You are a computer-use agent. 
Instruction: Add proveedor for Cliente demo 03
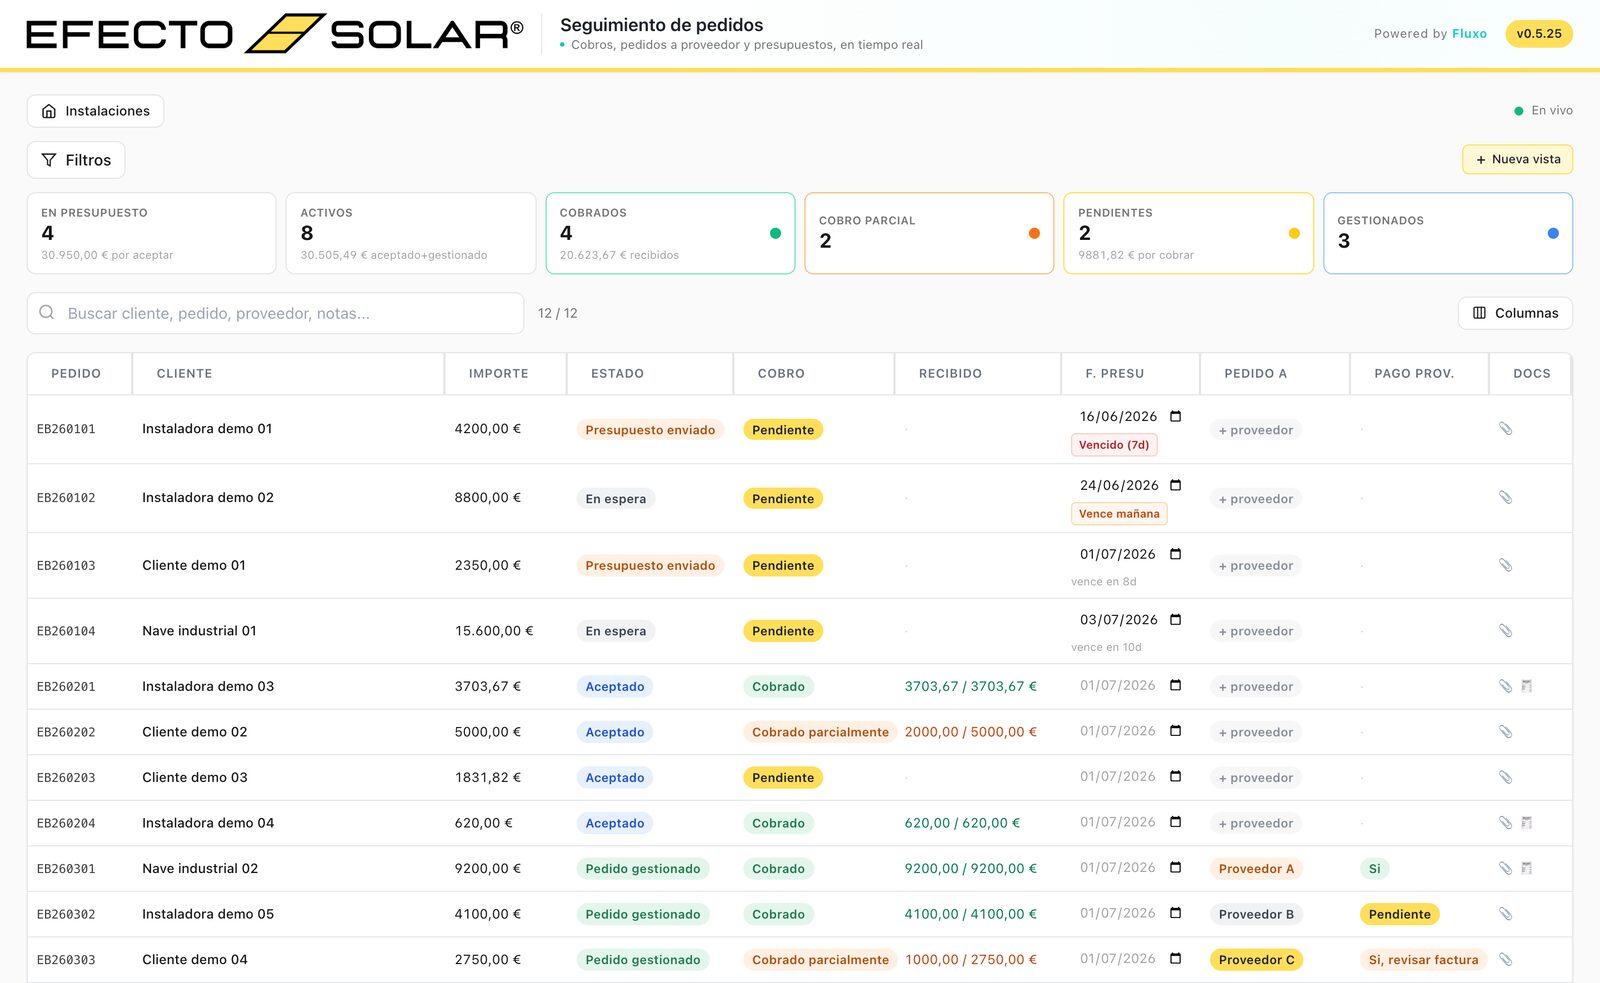[x=1255, y=778]
